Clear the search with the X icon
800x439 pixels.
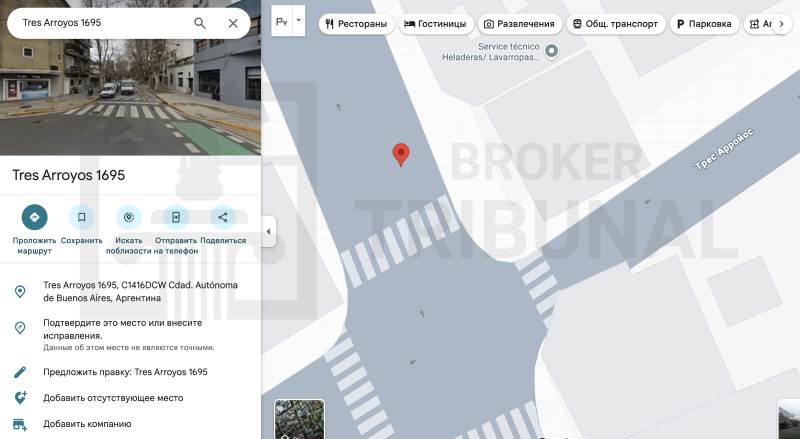coord(233,23)
